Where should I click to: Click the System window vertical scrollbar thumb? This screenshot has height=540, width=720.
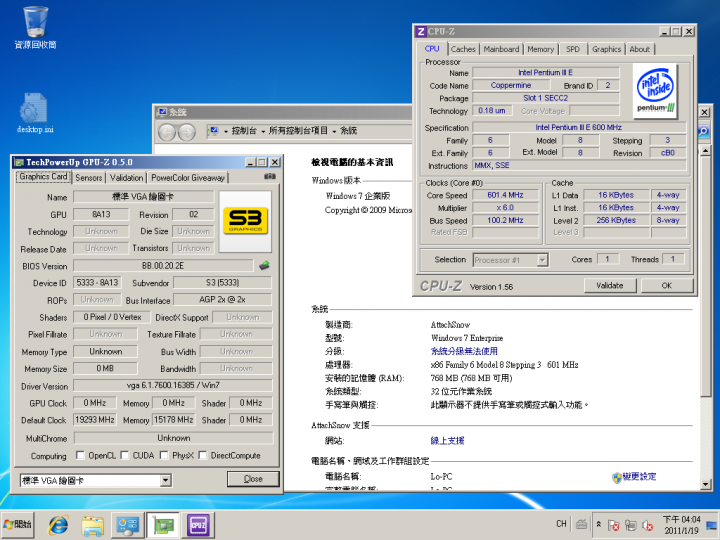(705, 276)
